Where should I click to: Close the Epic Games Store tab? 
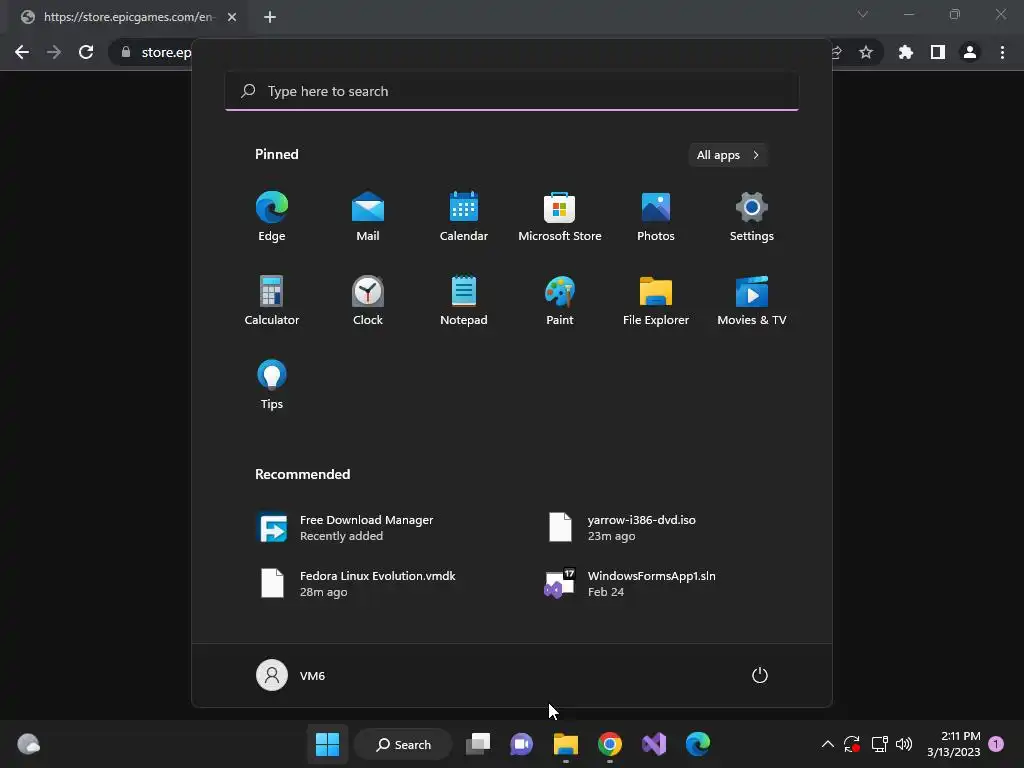[x=232, y=17]
